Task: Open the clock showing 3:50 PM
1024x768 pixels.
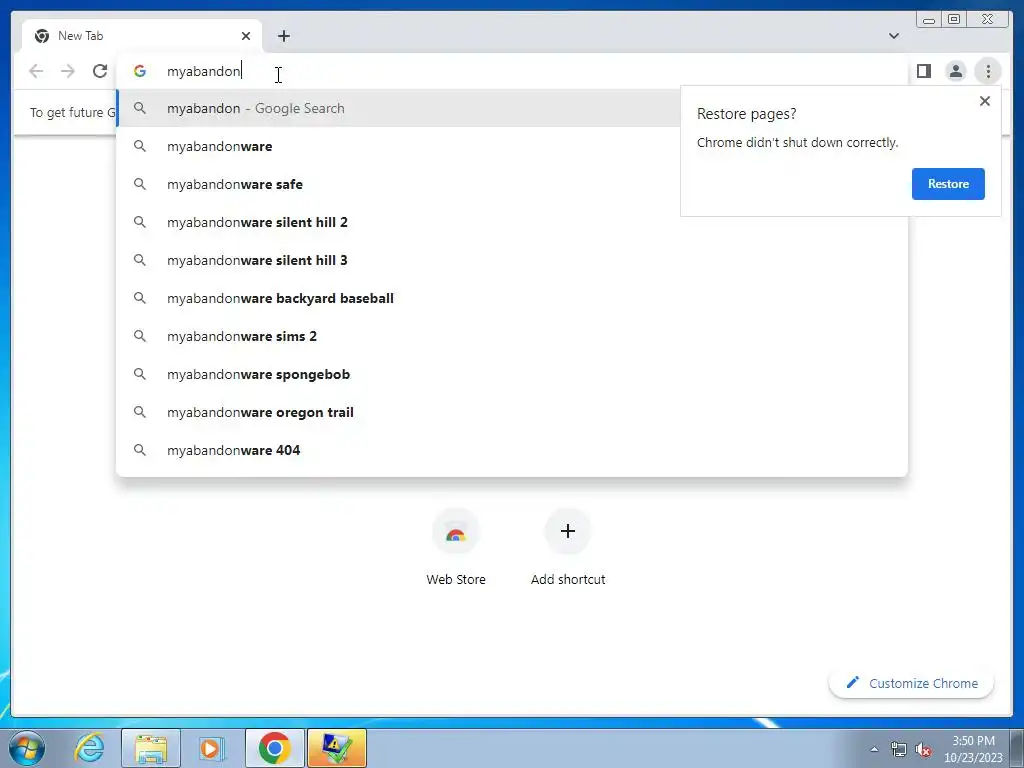Action: (973, 749)
